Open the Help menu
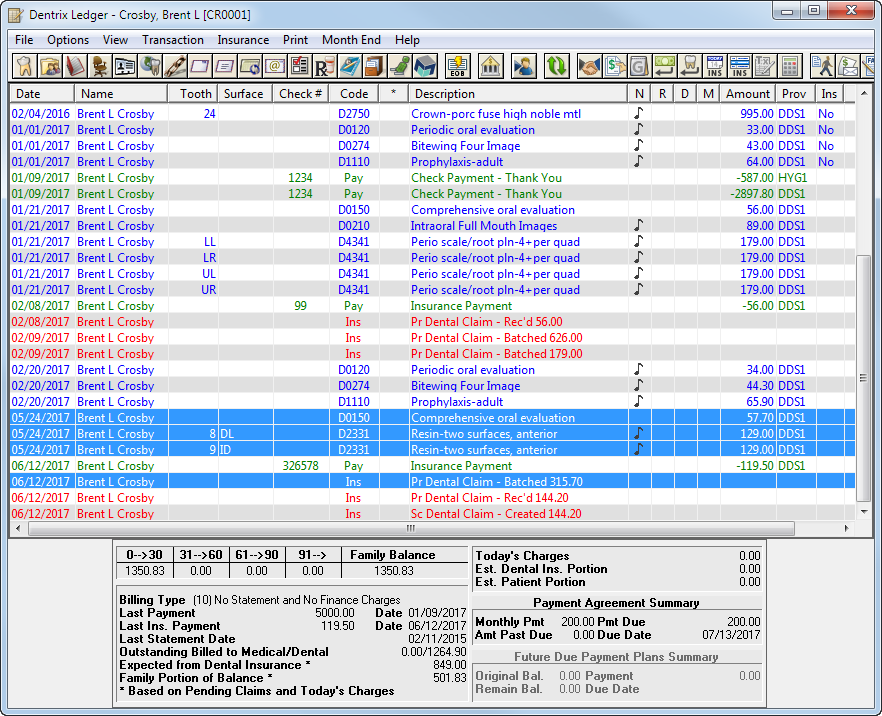The width and height of the screenshot is (882, 716). (x=407, y=40)
